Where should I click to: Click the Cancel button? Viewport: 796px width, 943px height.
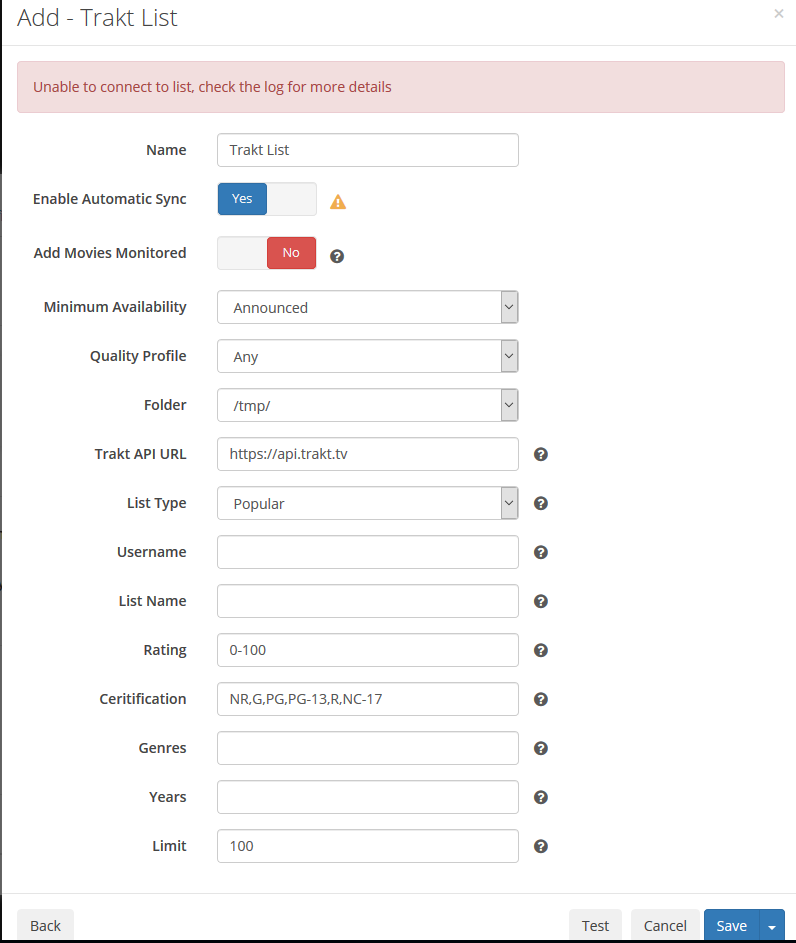(665, 926)
